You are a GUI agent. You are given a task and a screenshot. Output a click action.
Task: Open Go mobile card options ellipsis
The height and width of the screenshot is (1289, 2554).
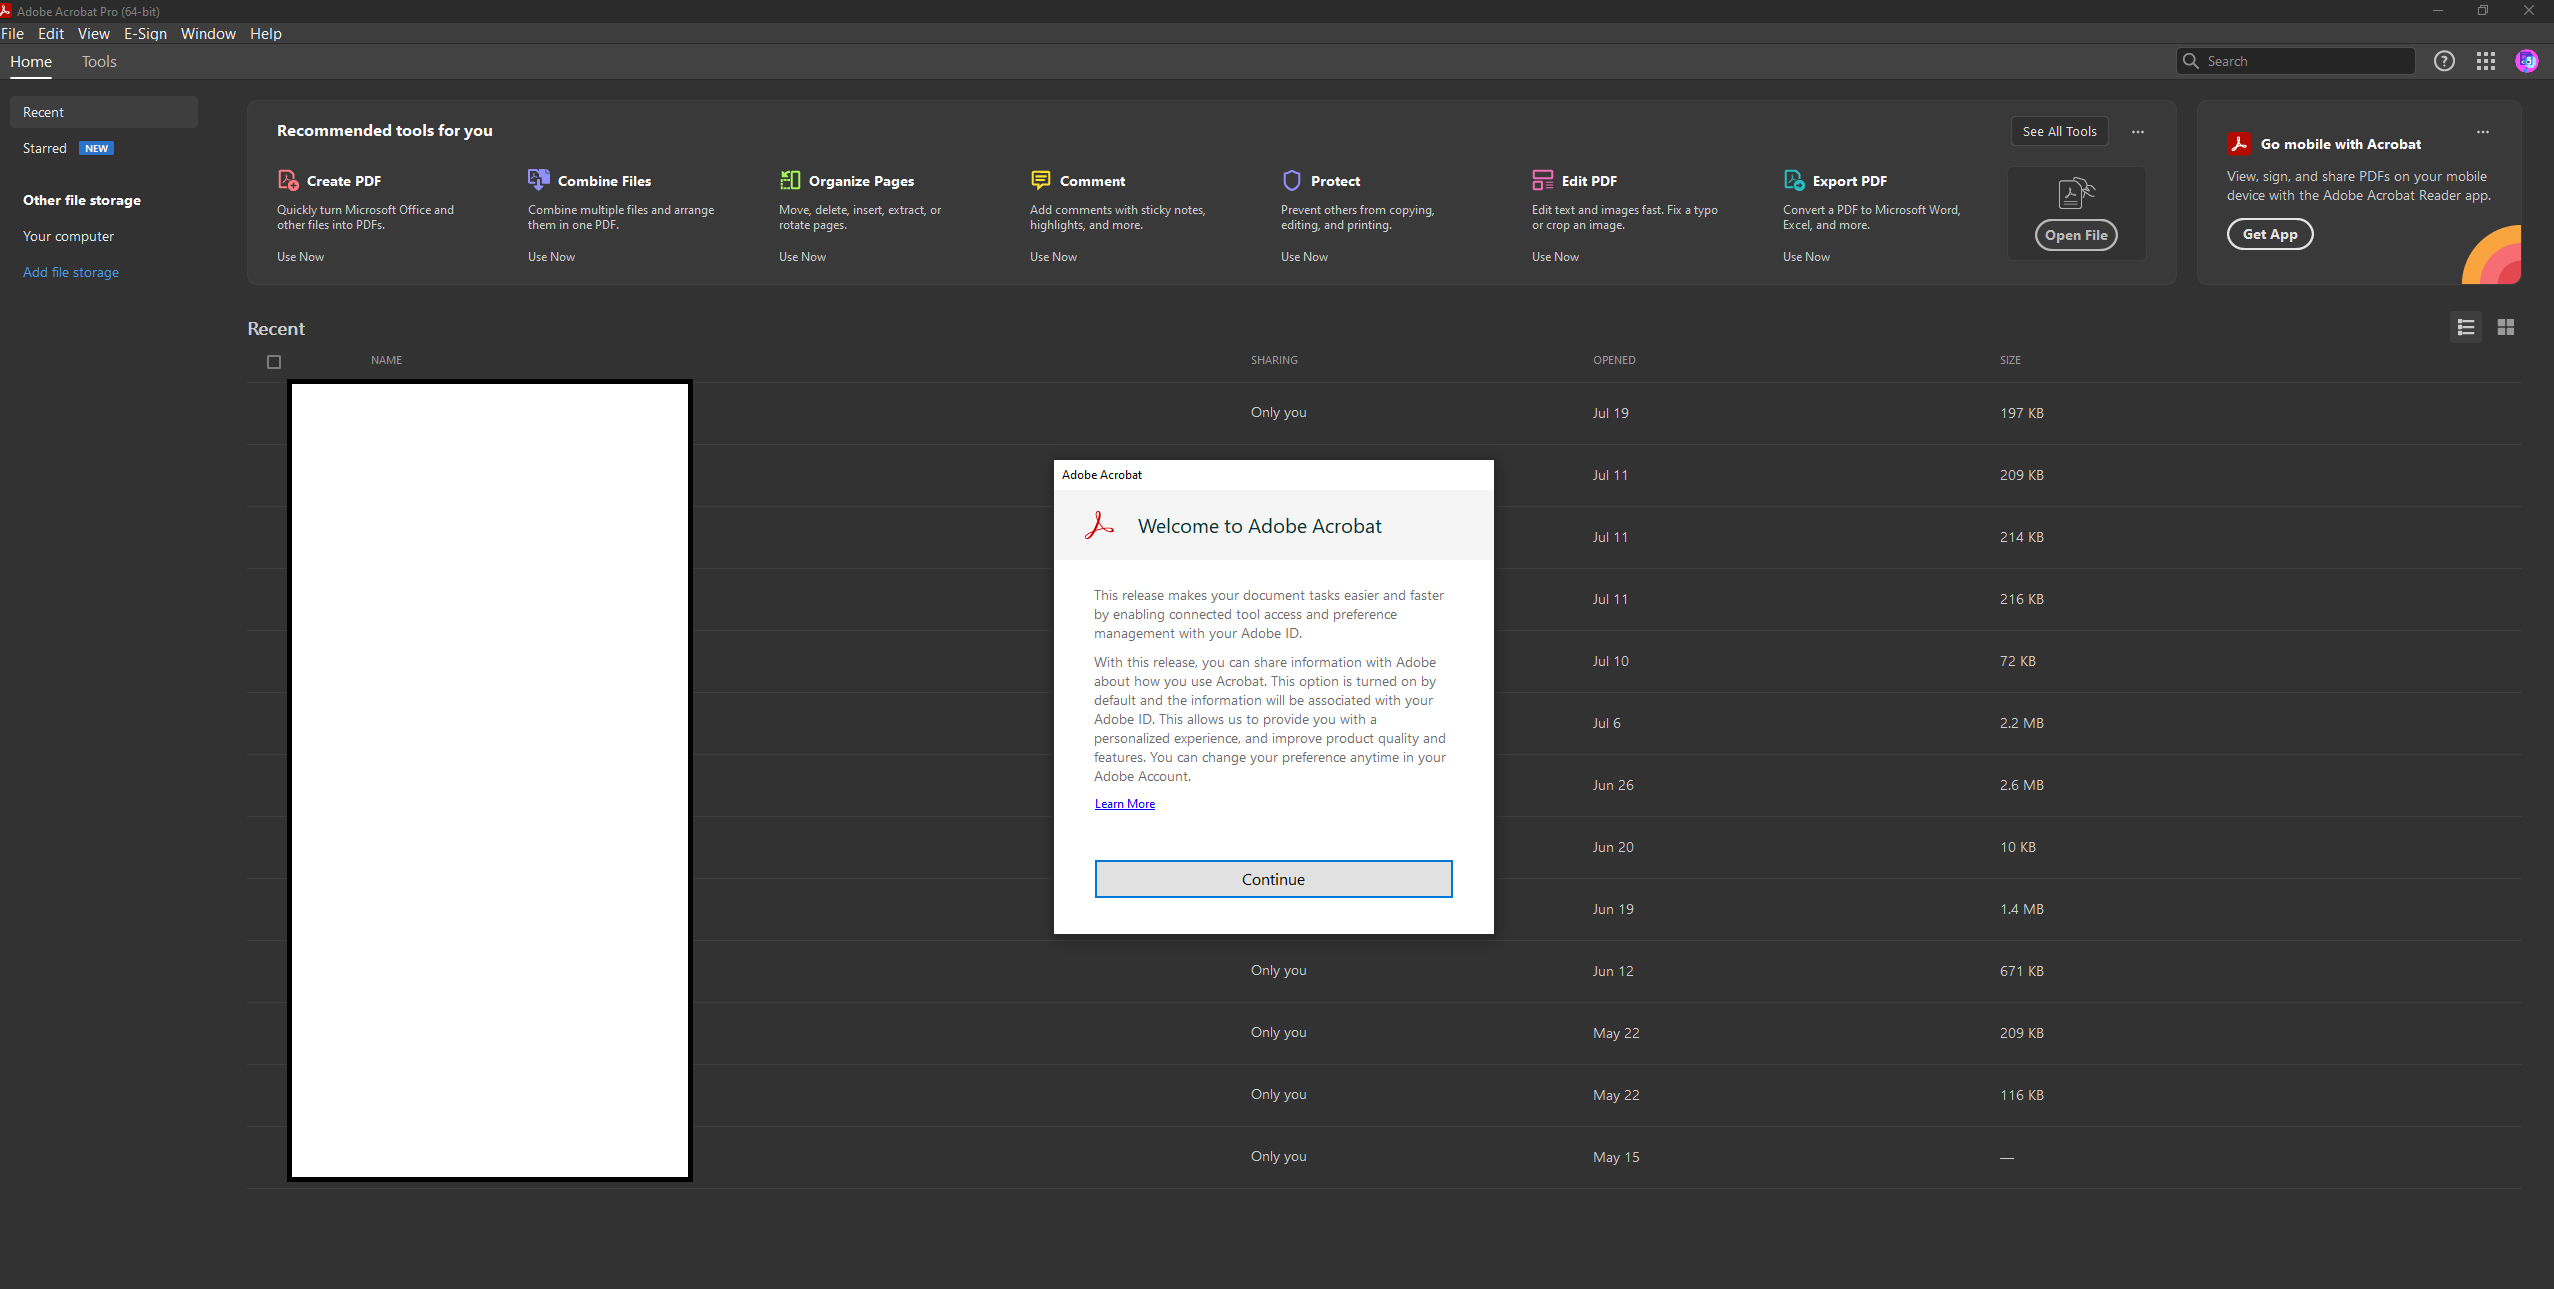(x=2483, y=132)
